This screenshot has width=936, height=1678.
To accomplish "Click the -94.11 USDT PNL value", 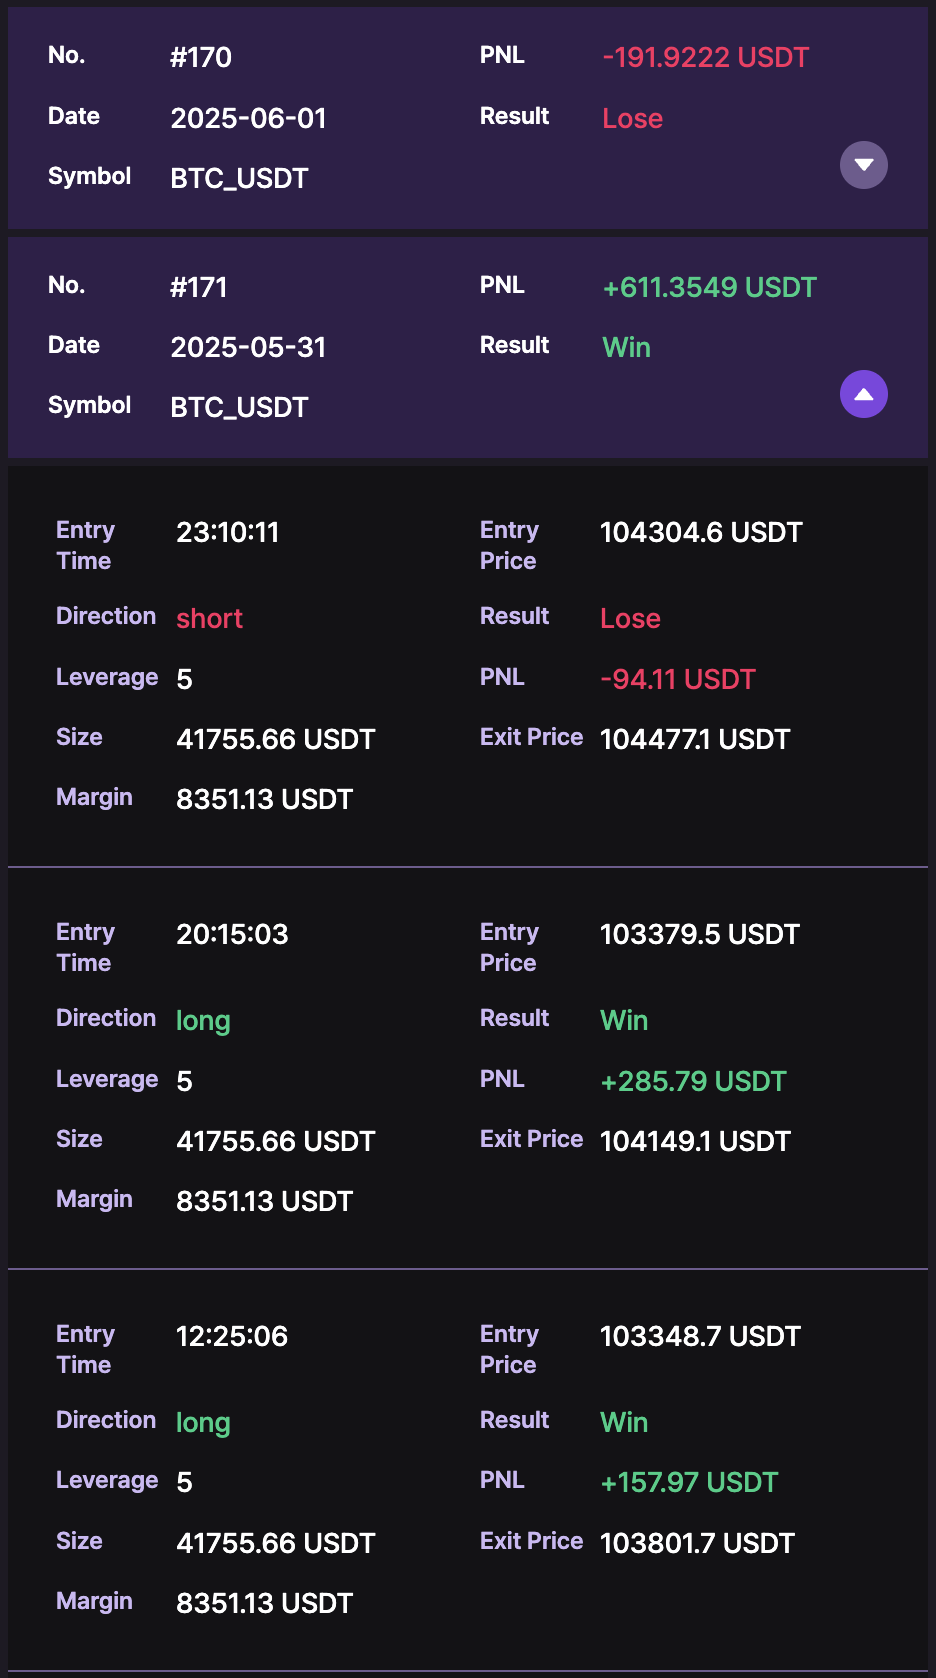I will 677,680.
